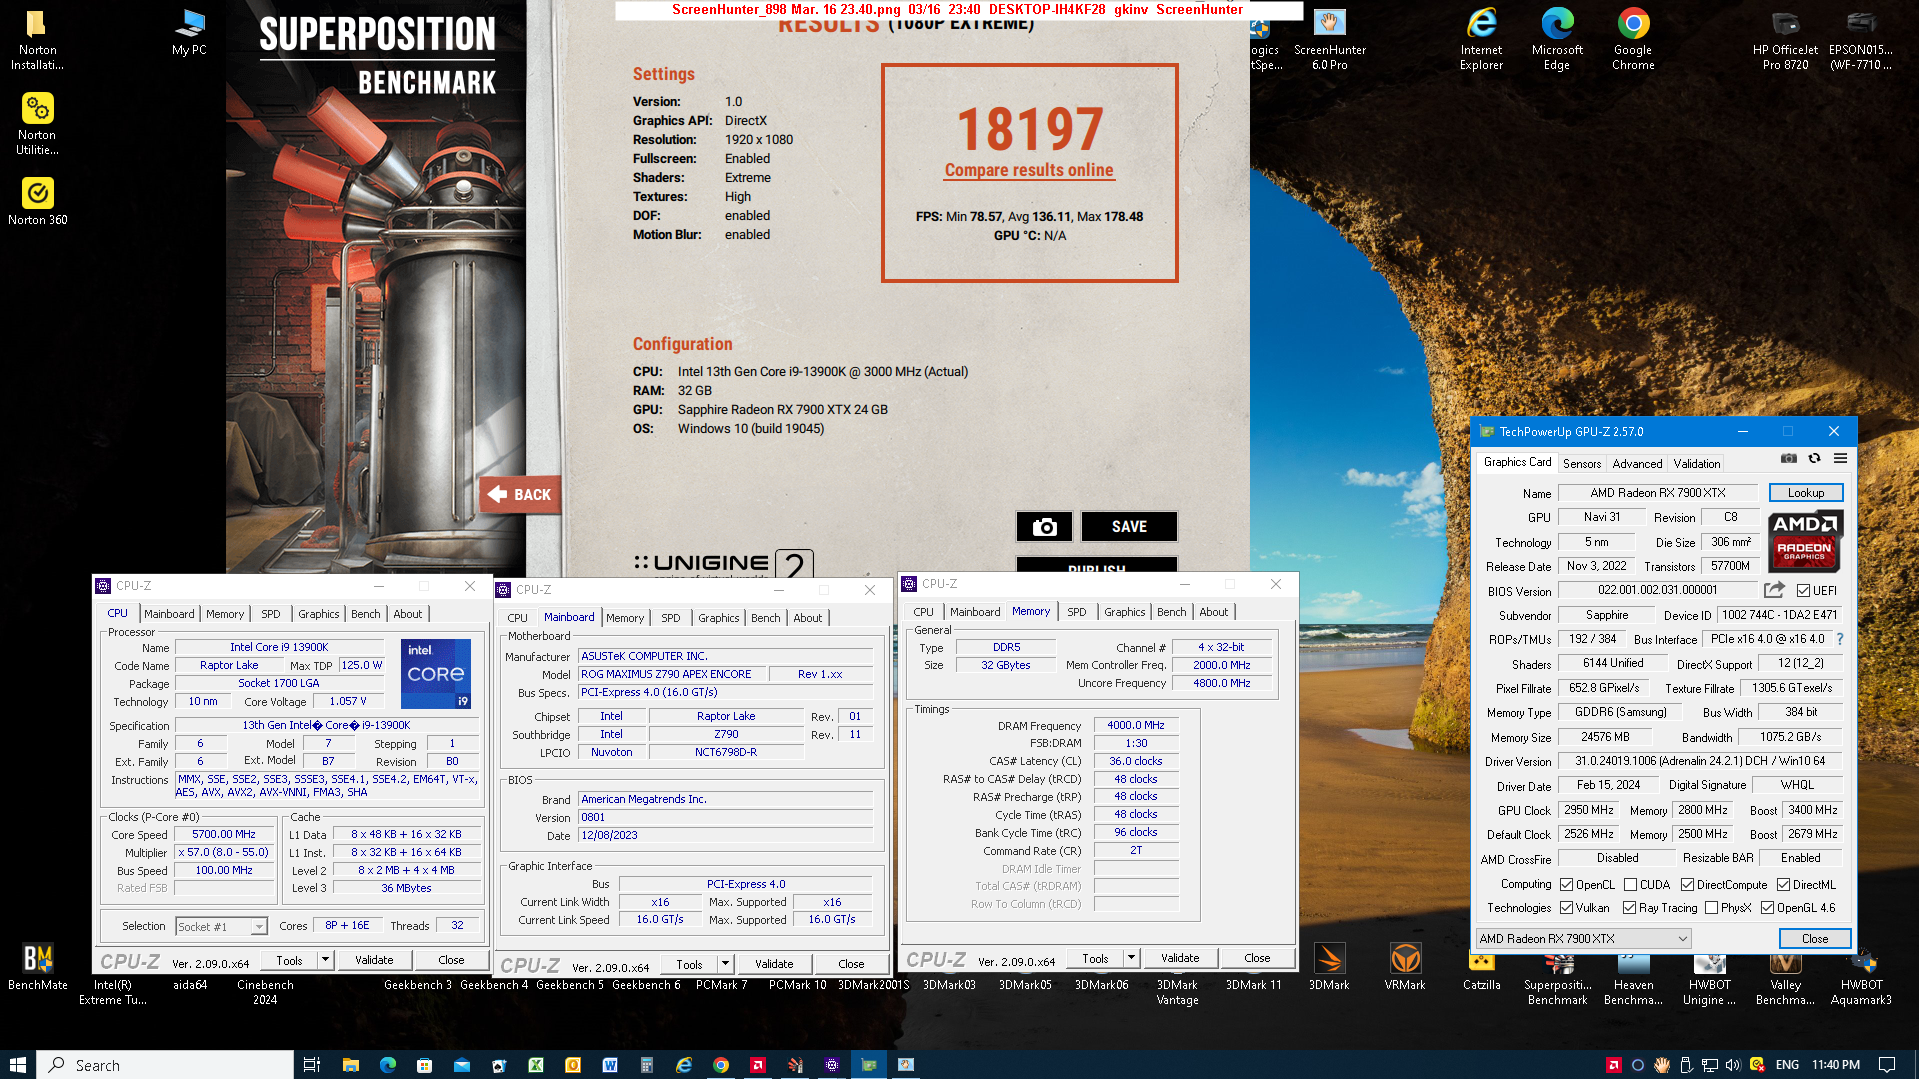Open the Catzilla desktop icon
1919x1079 pixels.
(x=1481, y=972)
